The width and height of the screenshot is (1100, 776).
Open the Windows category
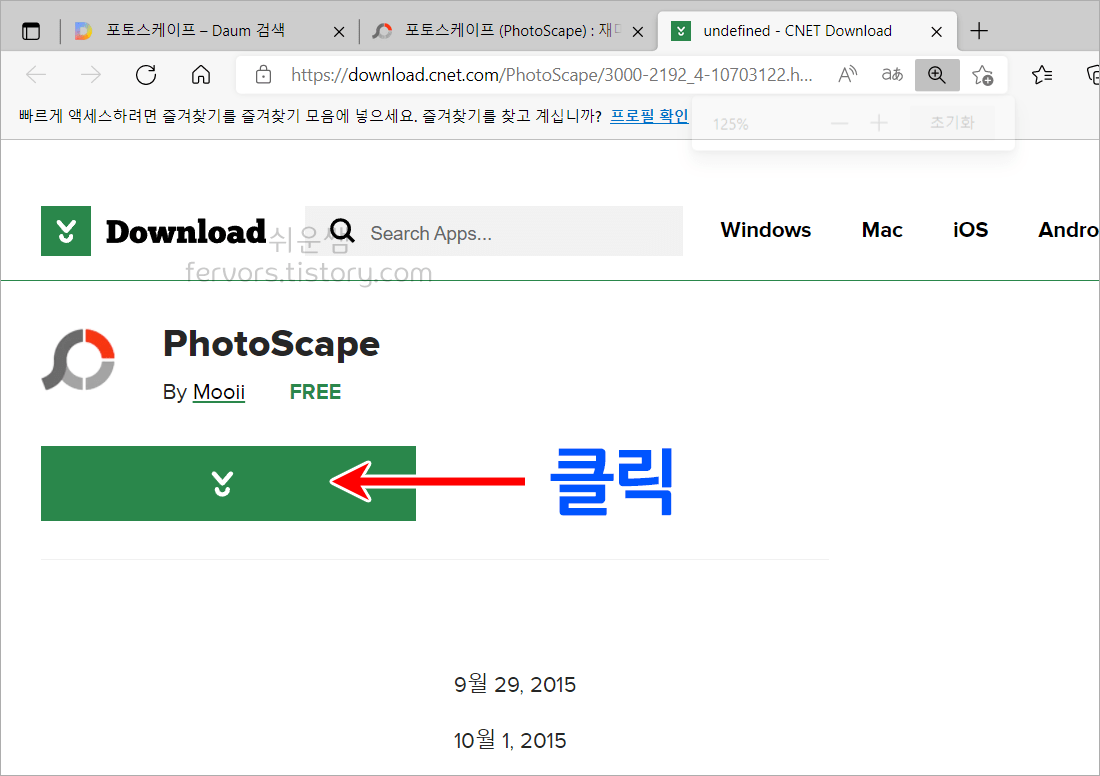coord(765,230)
